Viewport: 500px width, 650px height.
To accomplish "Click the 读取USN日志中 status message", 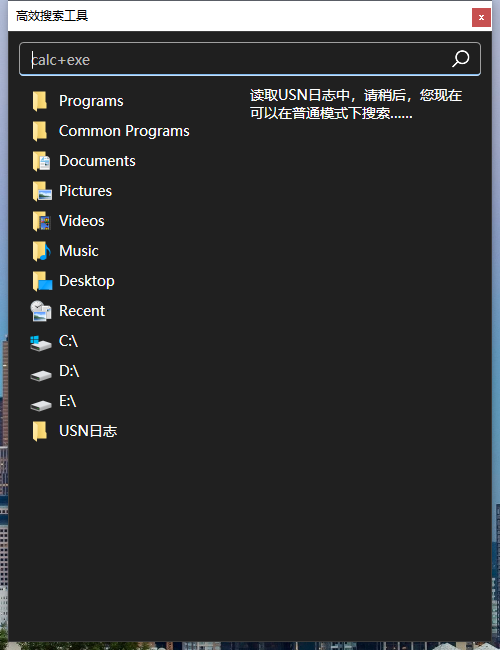I will coord(356,104).
